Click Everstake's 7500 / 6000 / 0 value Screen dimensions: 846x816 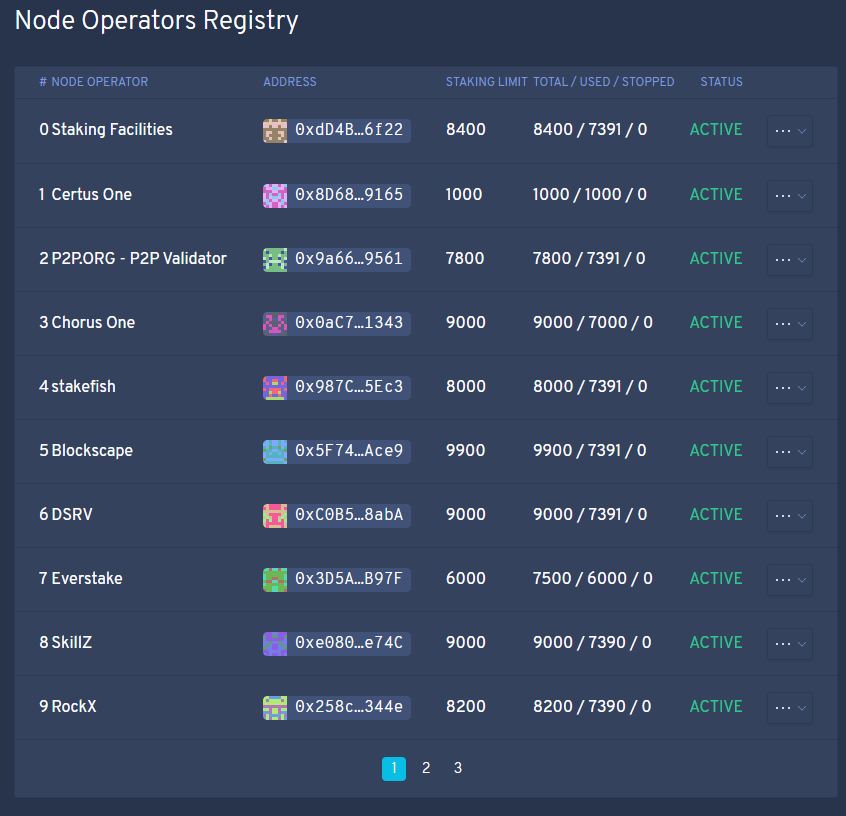tap(592, 579)
